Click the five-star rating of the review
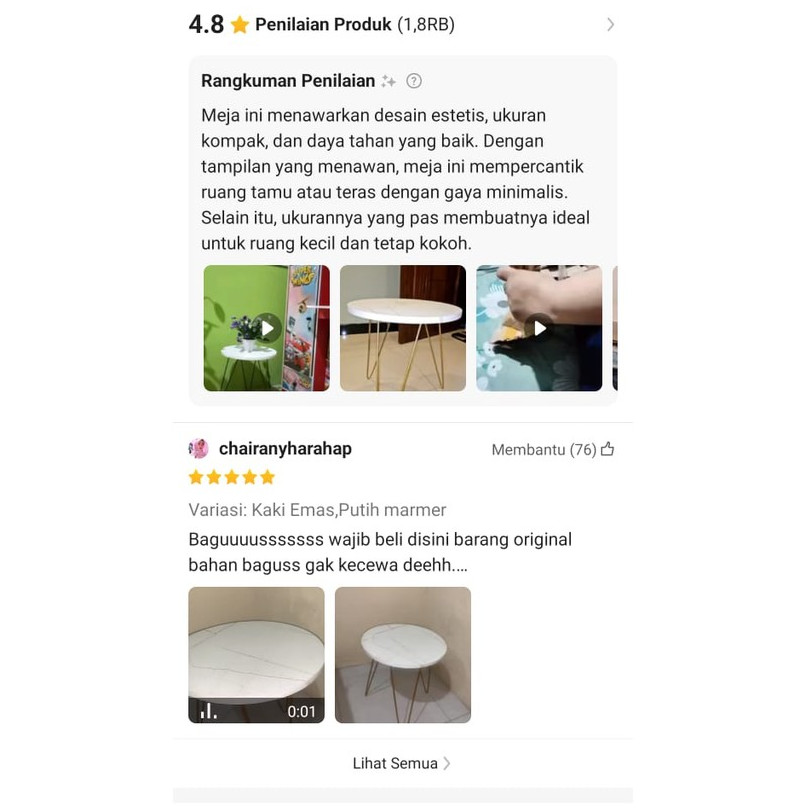Image resolution: width=810 pixels, height=810 pixels. 231,477
